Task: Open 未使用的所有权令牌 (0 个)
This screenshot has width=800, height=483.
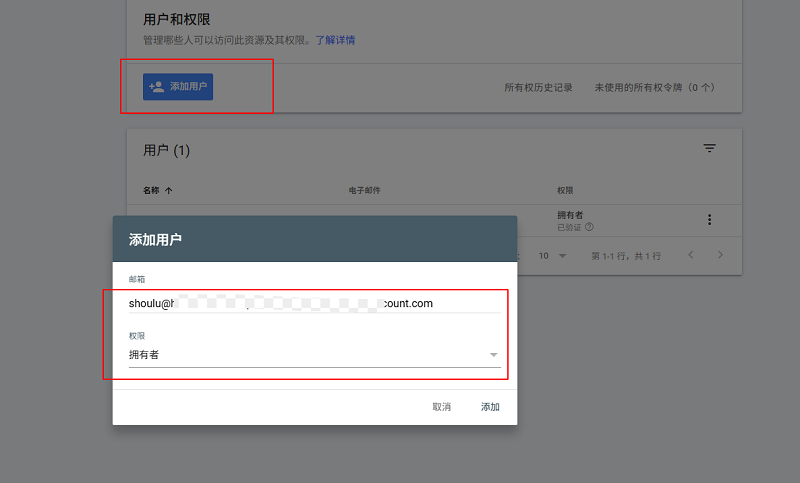Action: pos(655,88)
